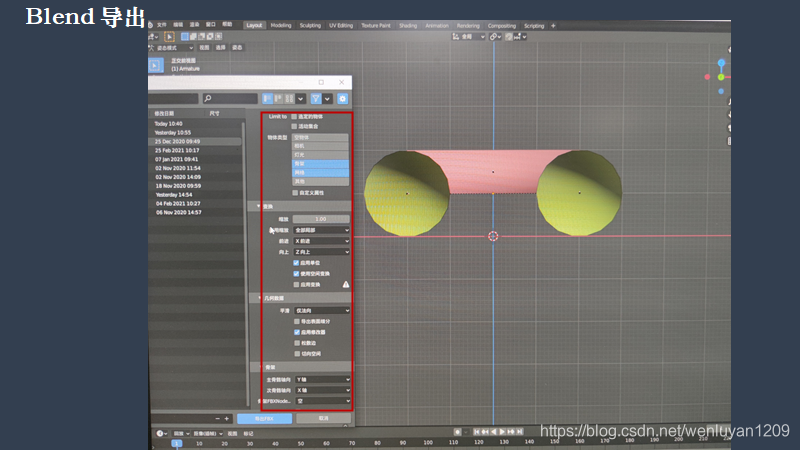This screenshot has width=800, height=450.
Task: Click the Blender logo icon in menu bar
Action: (151, 24)
